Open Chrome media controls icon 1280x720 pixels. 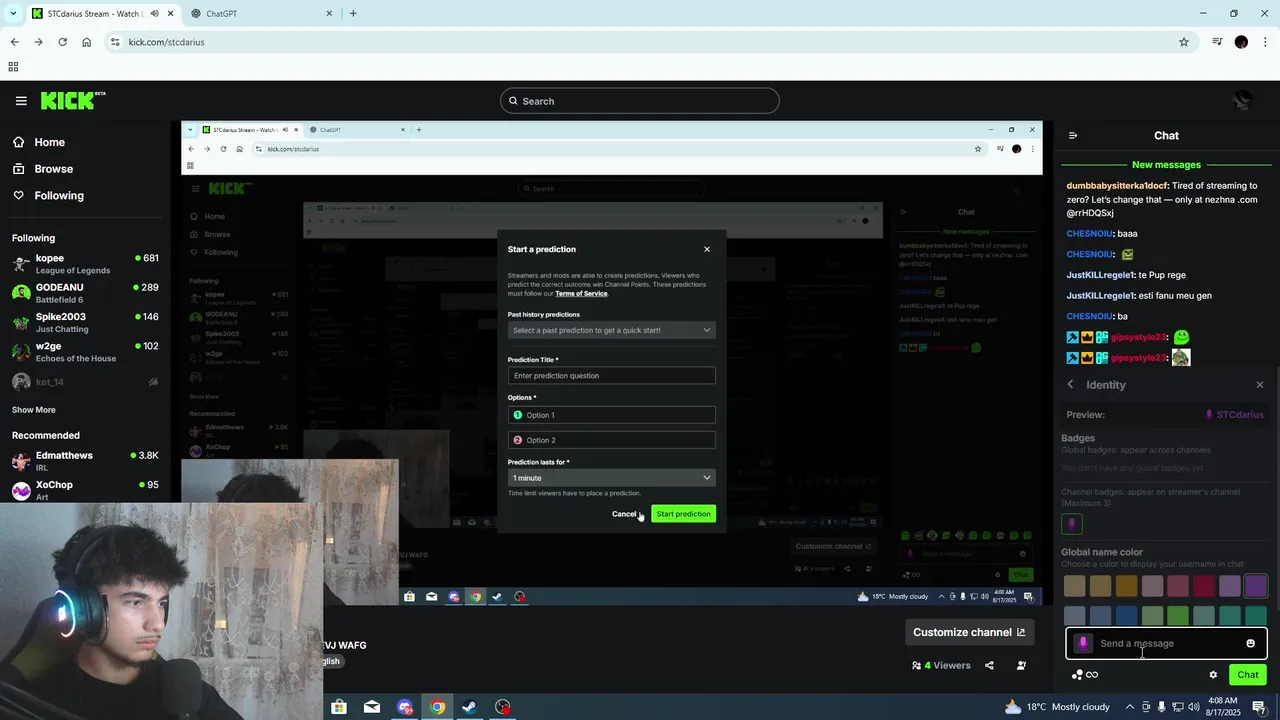pos(1217,42)
